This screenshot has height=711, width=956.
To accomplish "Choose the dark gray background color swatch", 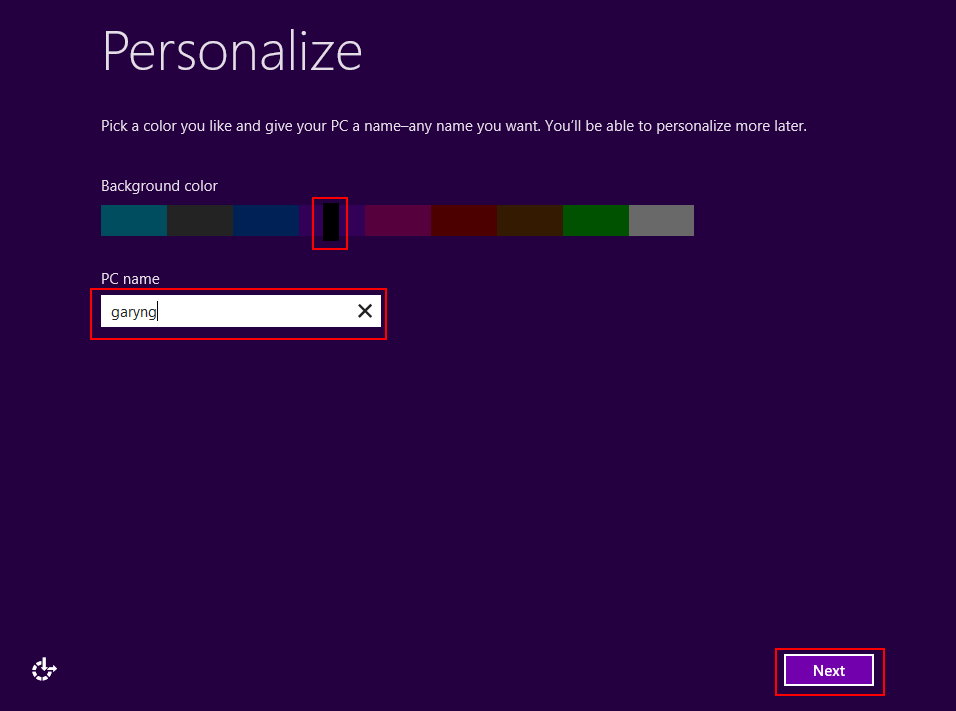I will 200,220.
